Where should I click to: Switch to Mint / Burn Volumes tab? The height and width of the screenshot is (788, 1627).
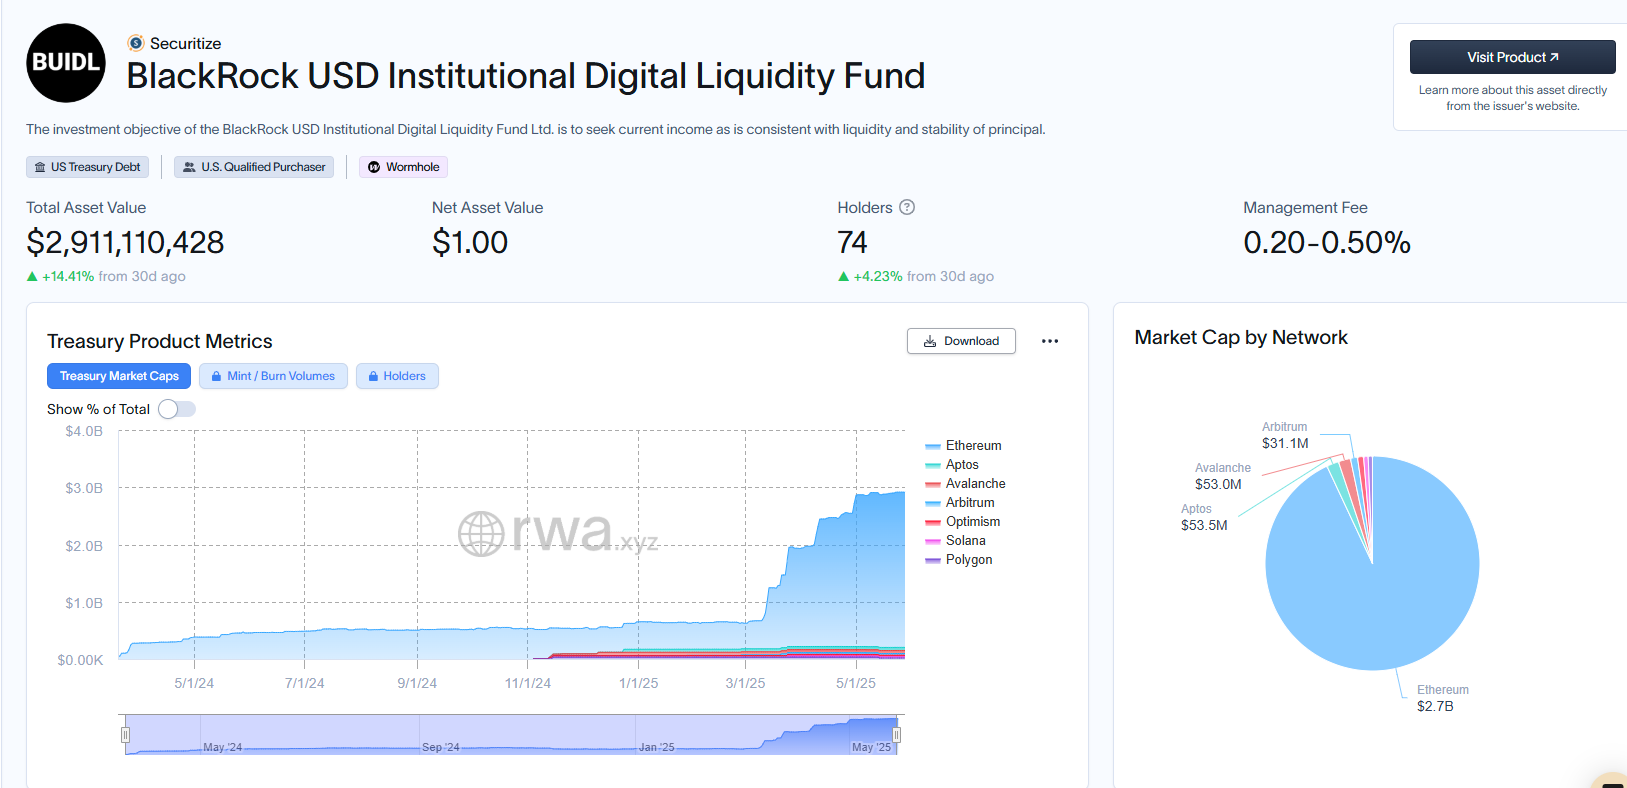coord(273,376)
